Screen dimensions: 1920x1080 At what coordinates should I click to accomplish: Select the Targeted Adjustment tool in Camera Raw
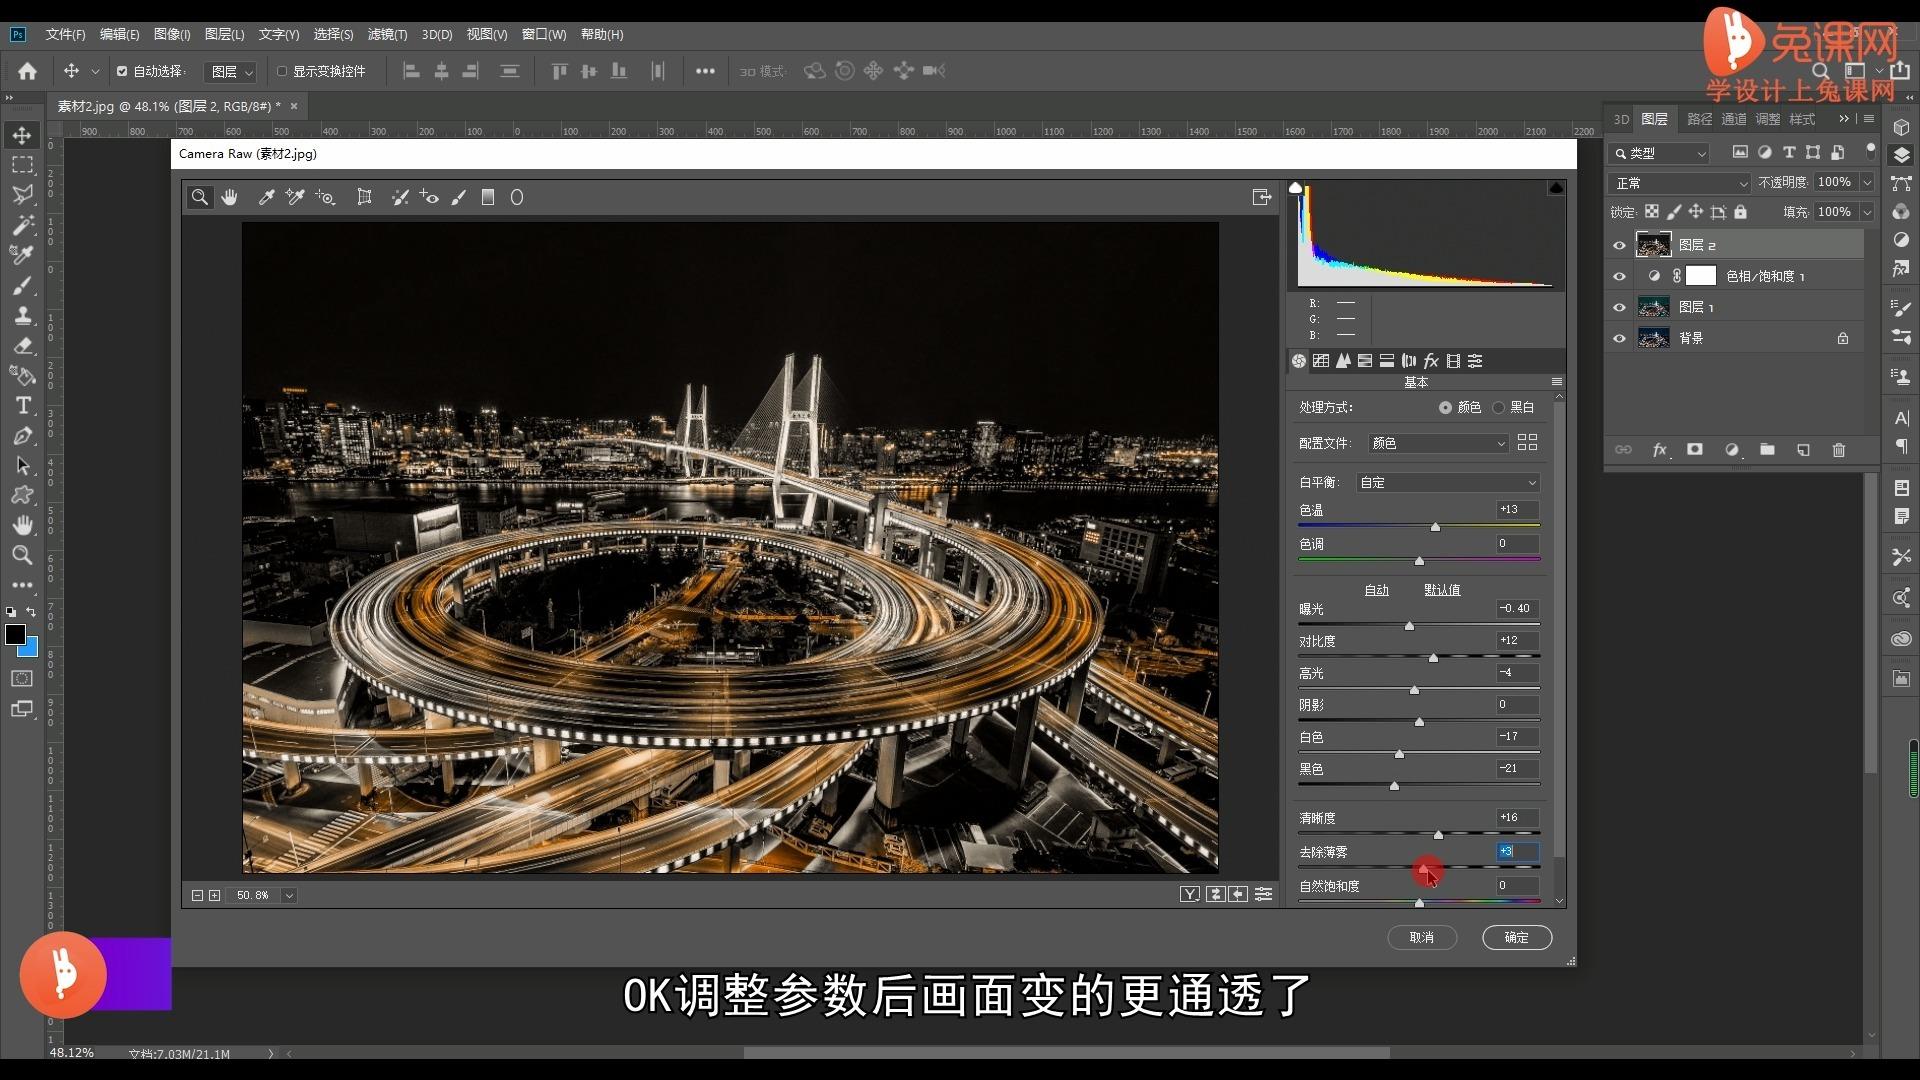click(325, 197)
